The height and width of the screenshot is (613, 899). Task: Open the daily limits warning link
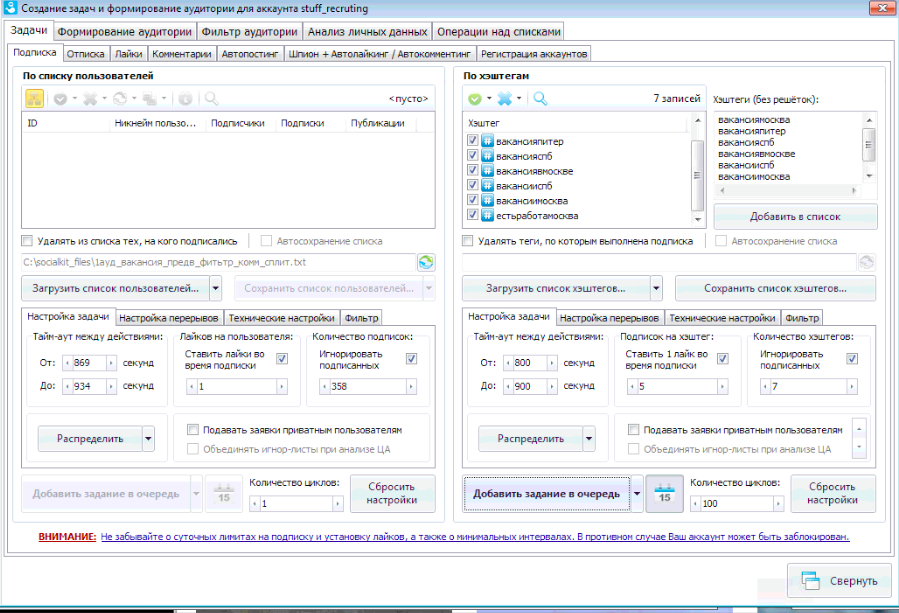coord(475,537)
